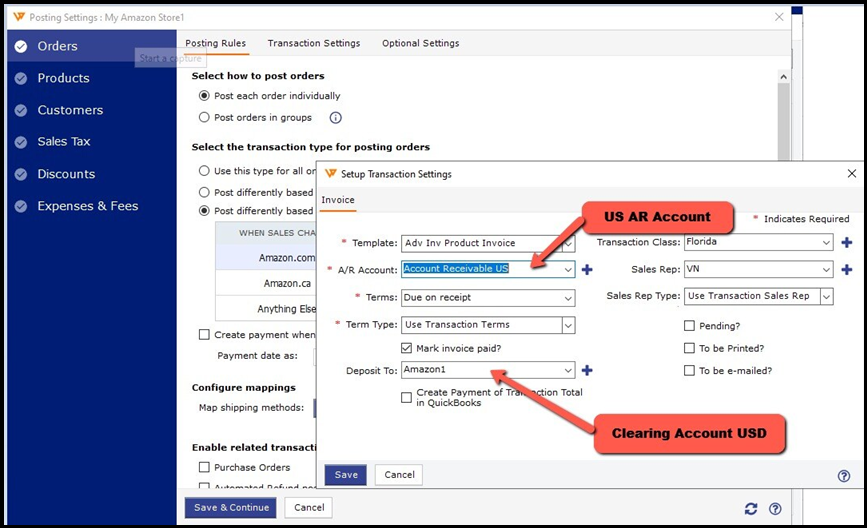
Task: Click refresh icon at bottom of Posting Settings
Action: point(751,508)
